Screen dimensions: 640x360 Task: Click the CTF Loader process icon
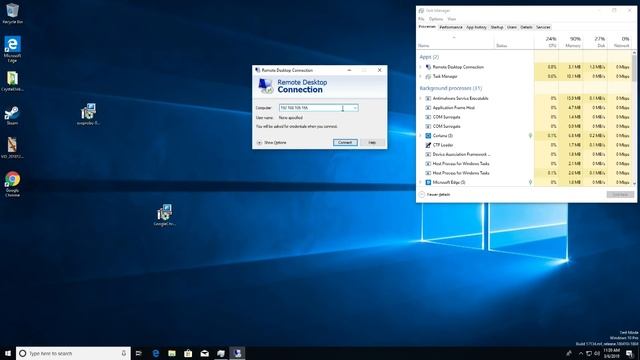(x=428, y=145)
